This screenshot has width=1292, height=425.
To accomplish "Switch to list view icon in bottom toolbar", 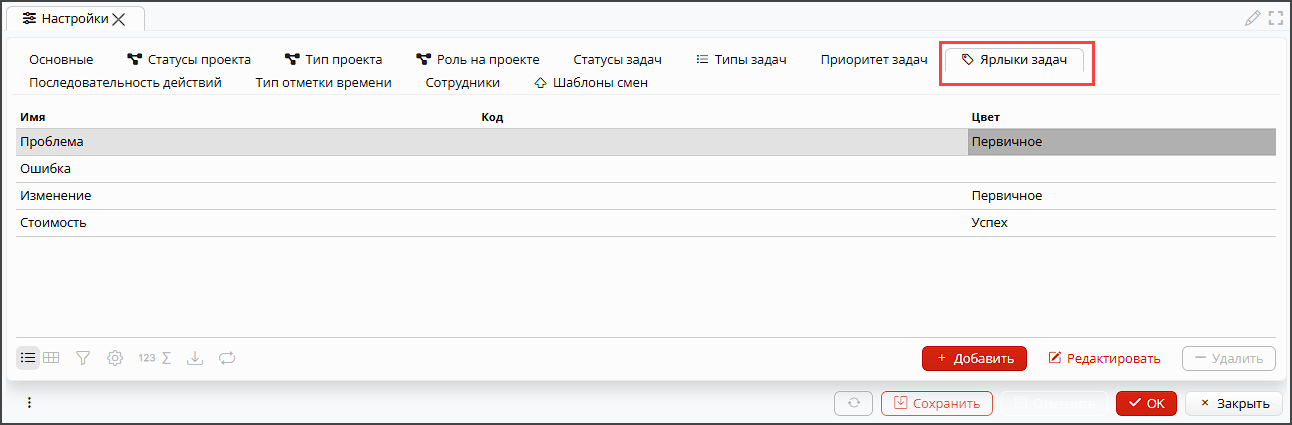I will [x=28, y=357].
